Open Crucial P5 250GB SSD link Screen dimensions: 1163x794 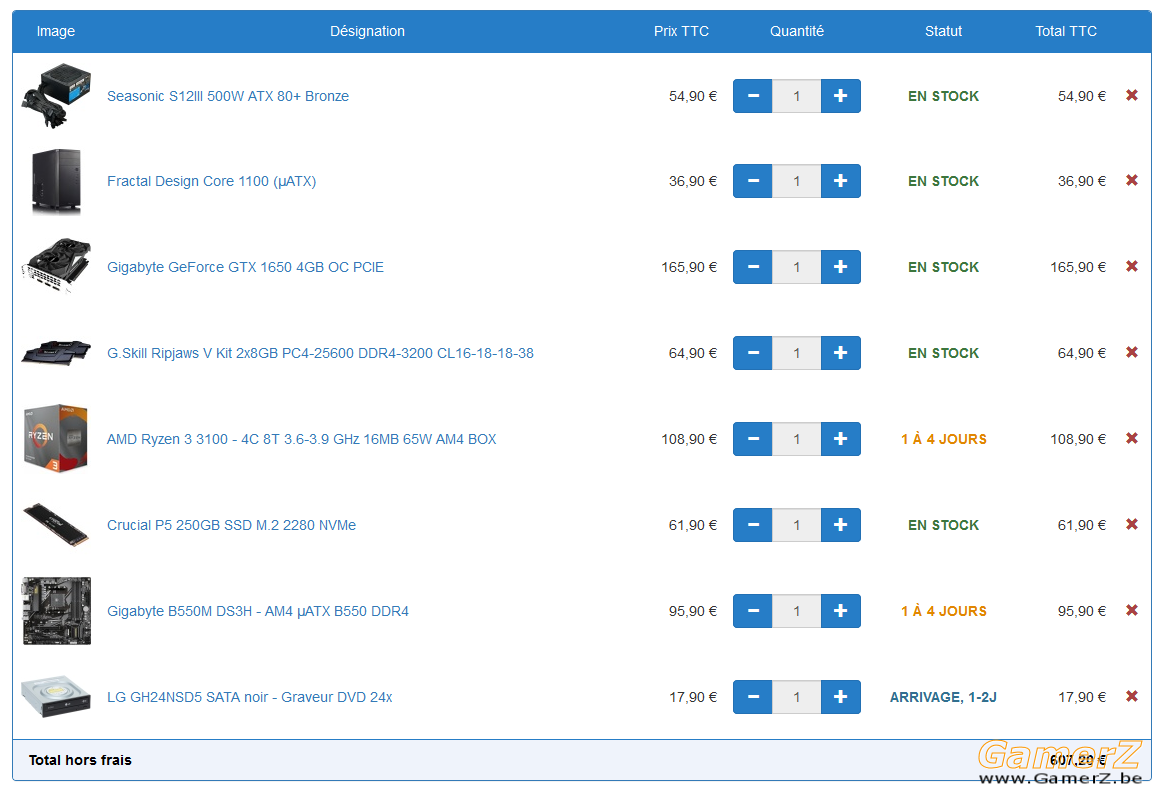click(231, 526)
